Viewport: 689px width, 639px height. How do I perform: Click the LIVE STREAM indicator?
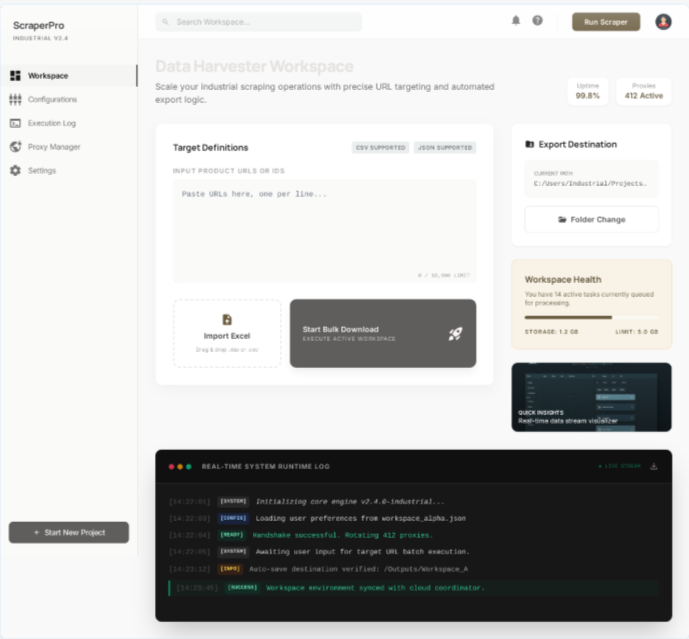pos(620,466)
